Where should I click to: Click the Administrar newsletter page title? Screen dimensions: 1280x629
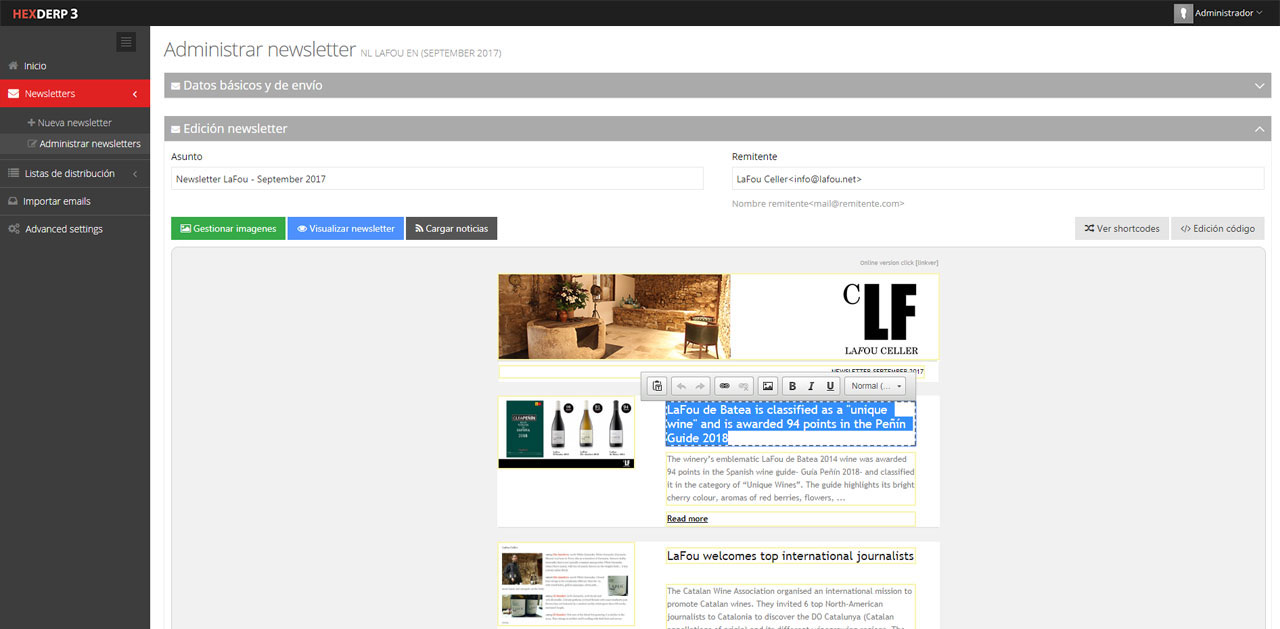260,50
